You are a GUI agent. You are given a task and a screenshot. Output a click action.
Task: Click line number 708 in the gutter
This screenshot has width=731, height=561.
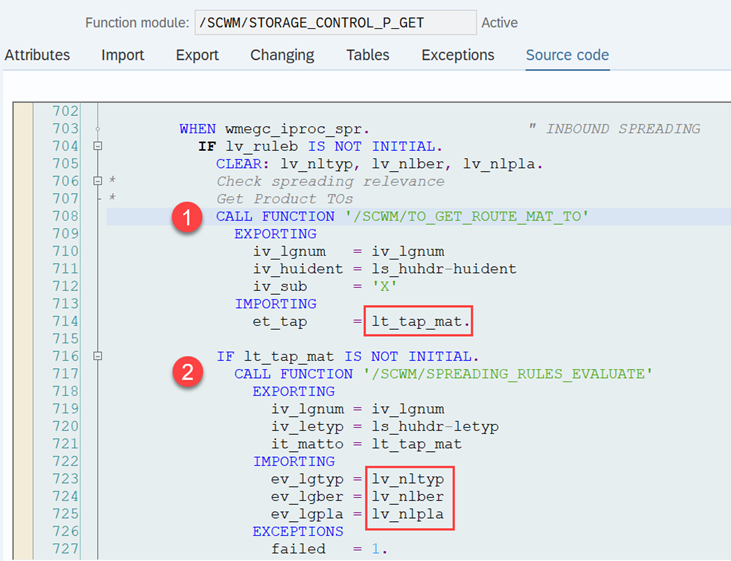point(65,216)
